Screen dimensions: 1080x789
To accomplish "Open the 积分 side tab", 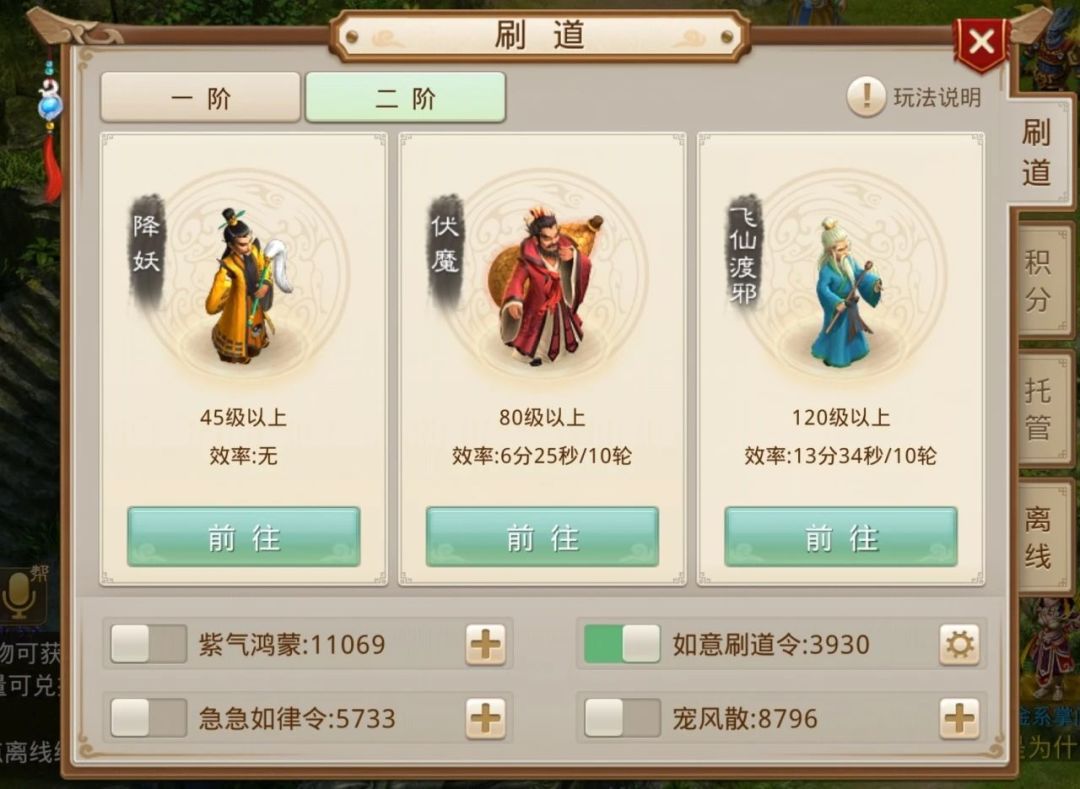I will (1040, 280).
